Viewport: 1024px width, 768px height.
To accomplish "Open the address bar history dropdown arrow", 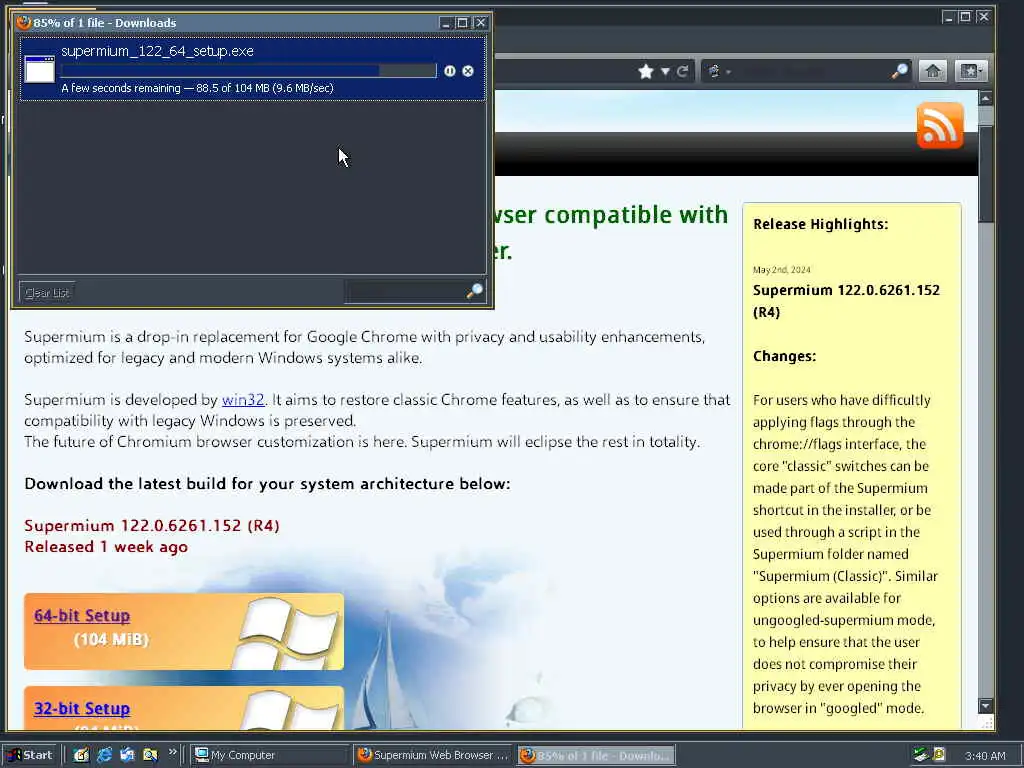I will pos(665,71).
